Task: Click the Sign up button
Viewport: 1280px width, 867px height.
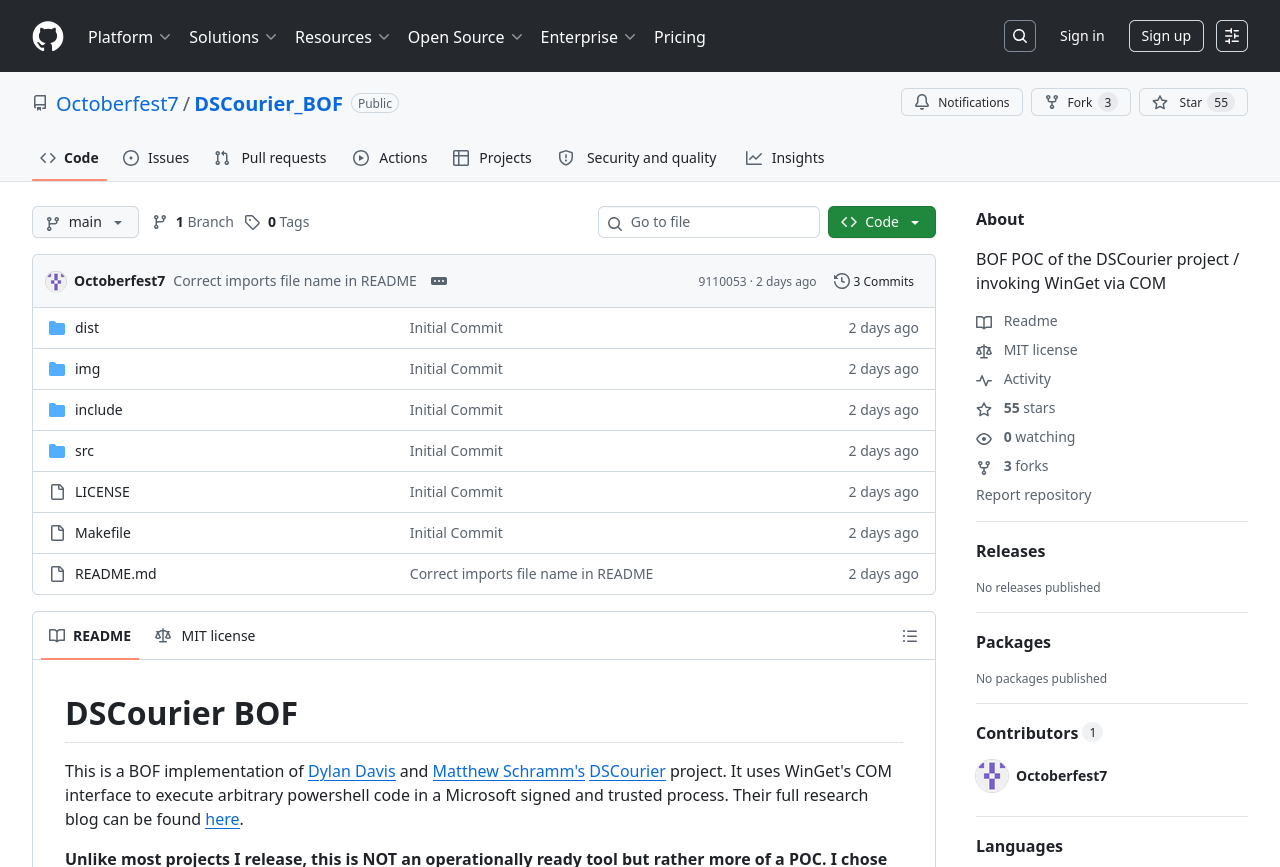Action: point(1165,36)
